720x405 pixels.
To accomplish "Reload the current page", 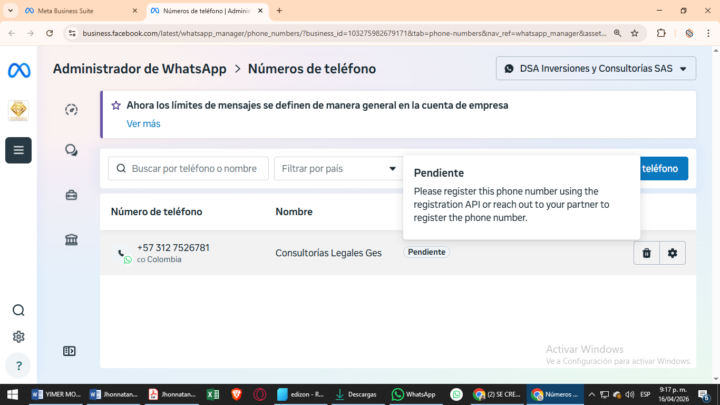I will coord(50,33).
